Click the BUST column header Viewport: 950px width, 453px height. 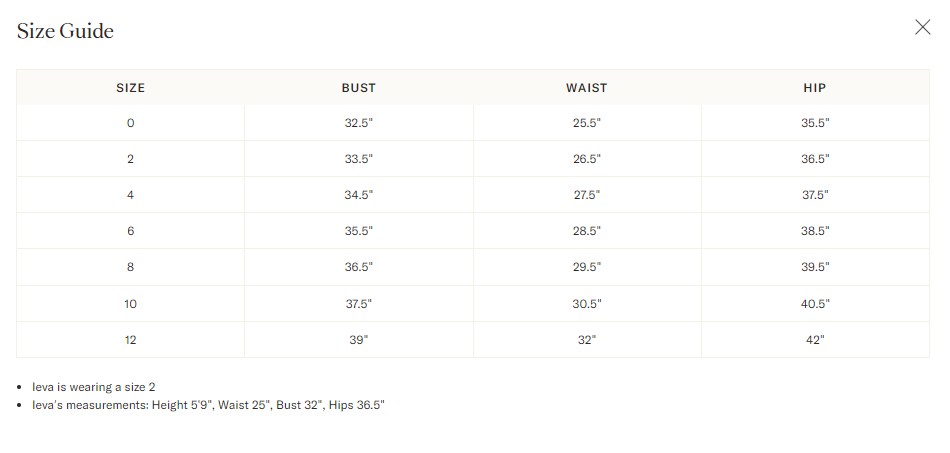tap(359, 88)
